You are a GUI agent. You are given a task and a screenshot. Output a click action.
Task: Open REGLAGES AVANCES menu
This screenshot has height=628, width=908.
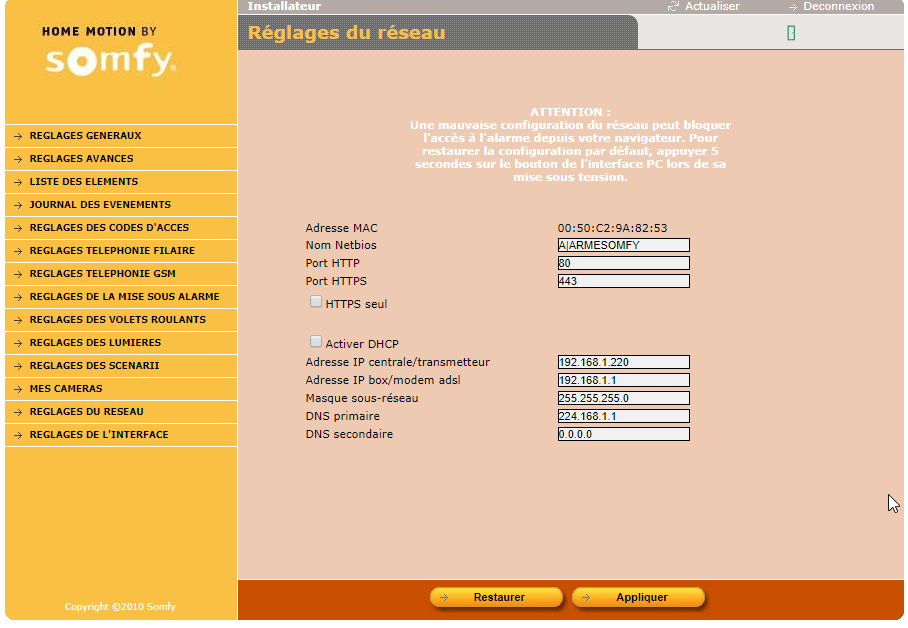click(x=81, y=159)
